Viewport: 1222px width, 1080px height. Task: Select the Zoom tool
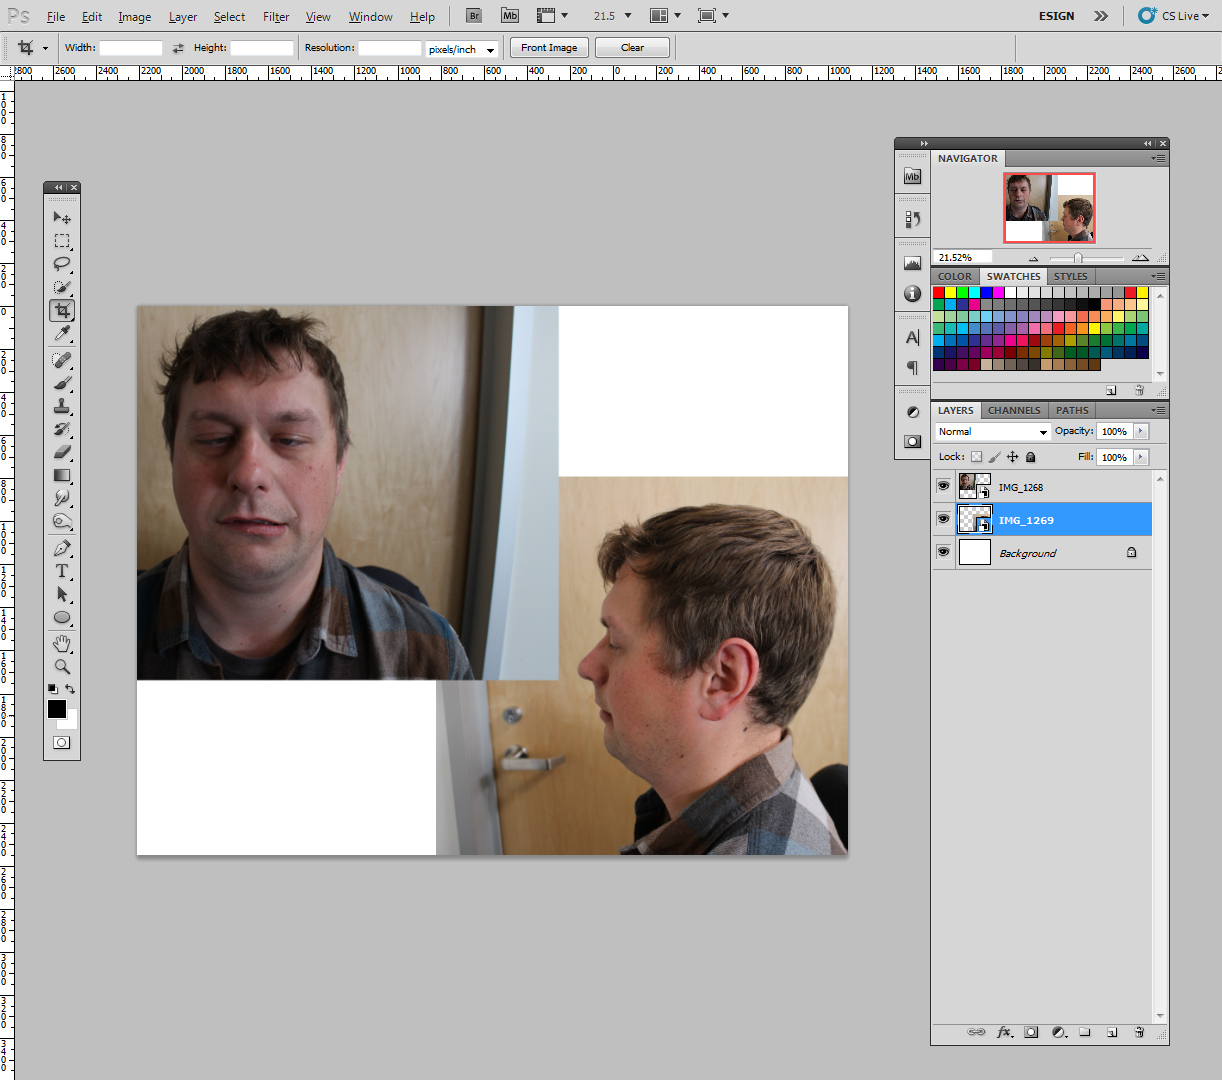tap(62, 667)
